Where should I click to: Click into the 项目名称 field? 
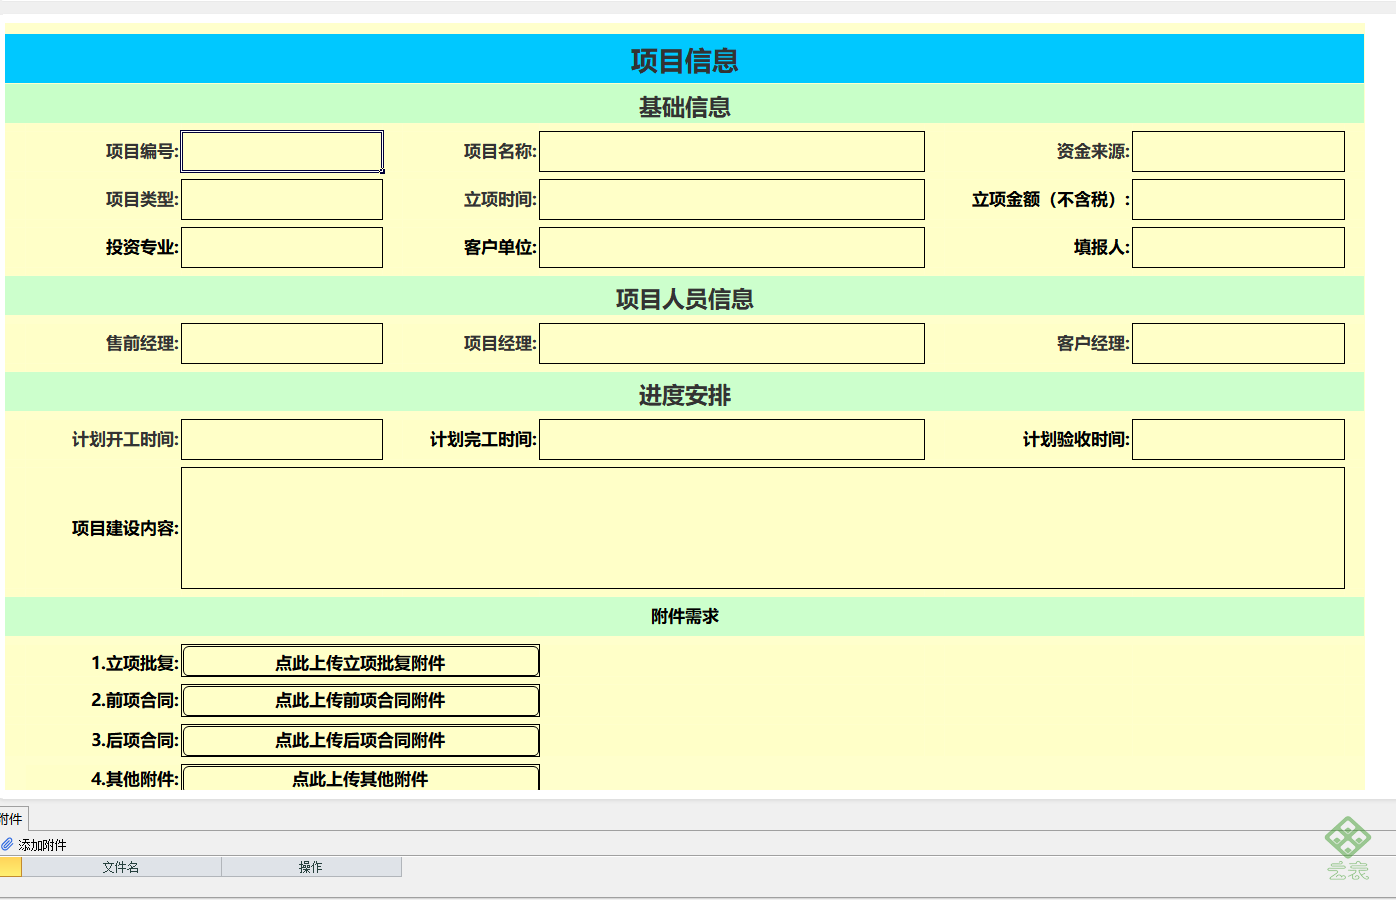point(732,151)
